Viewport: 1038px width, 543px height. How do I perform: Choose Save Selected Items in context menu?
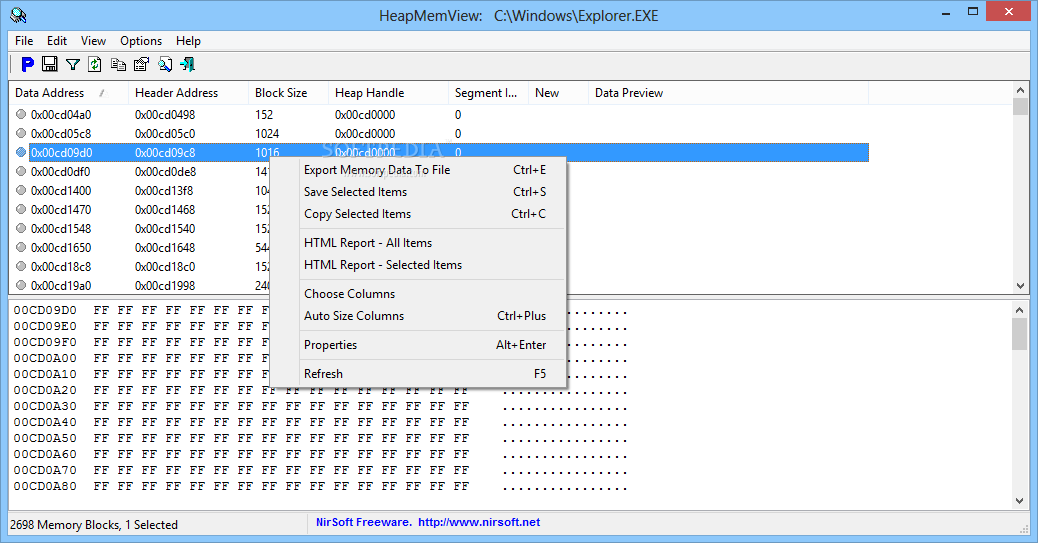coord(418,192)
